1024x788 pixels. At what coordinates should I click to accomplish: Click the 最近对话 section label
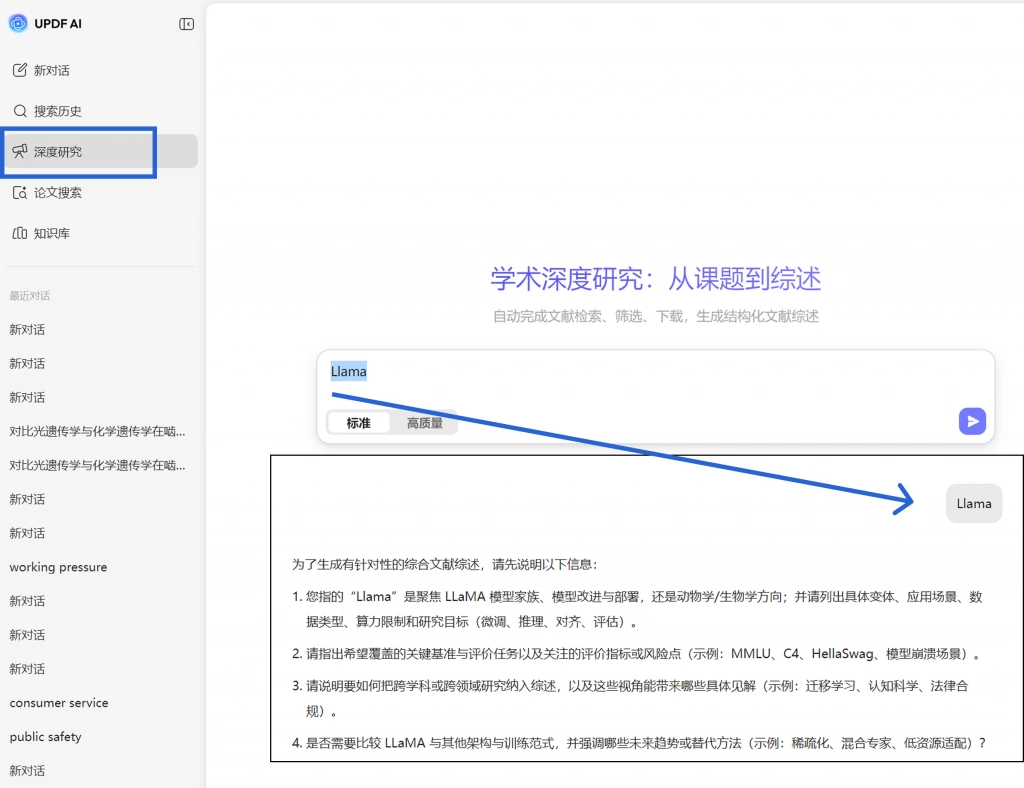tap(29, 296)
